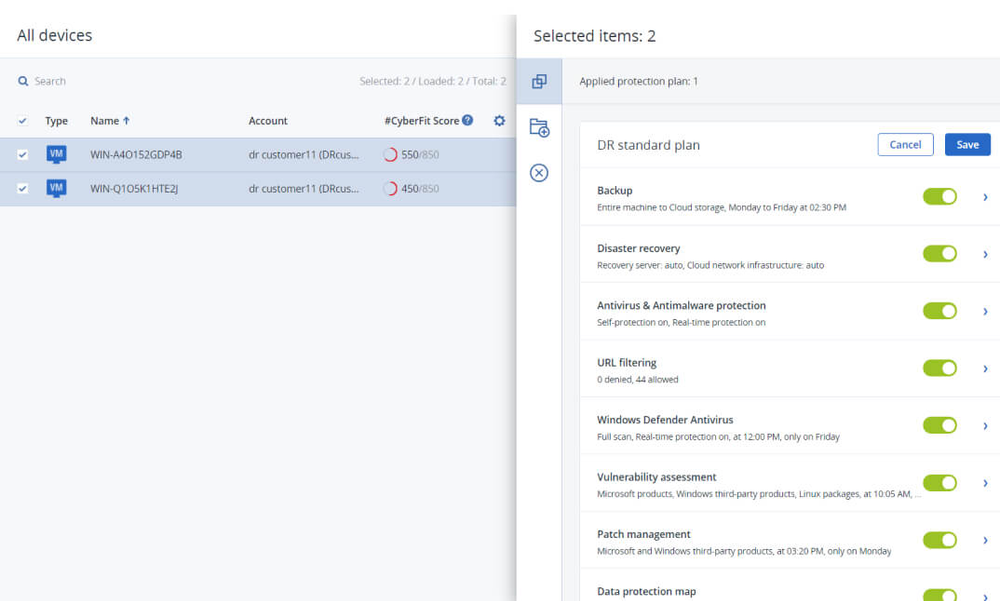Viewport: 1000px width, 601px height.
Task: Click the add-to-group folder icon in sidebar
Action: 539,128
